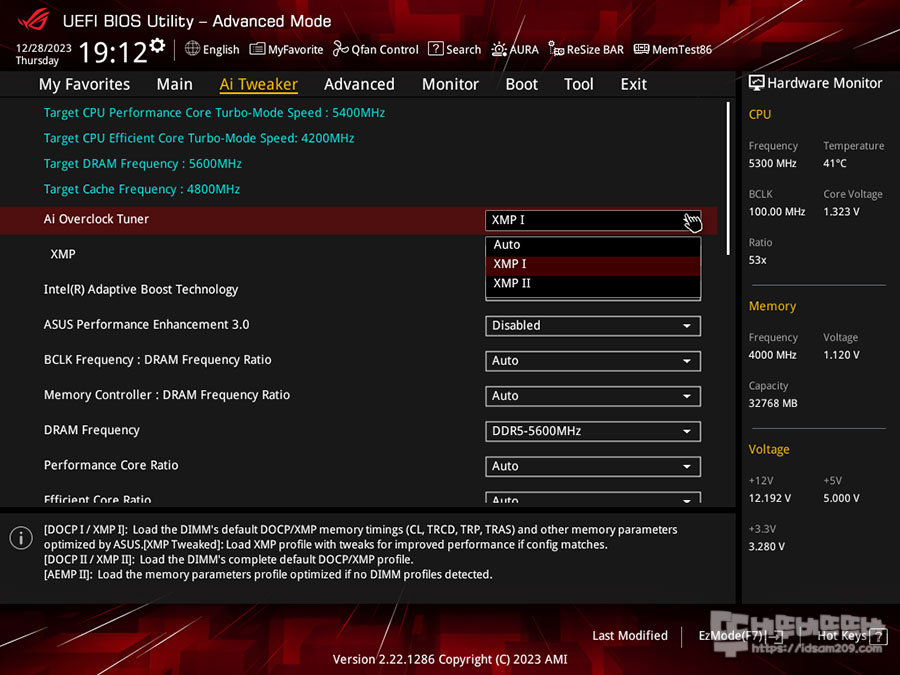Image resolution: width=900 pixels, height=675 pixels.
Task: Choose XMP I in the dropdown list
Action: [x=593, y=264]
